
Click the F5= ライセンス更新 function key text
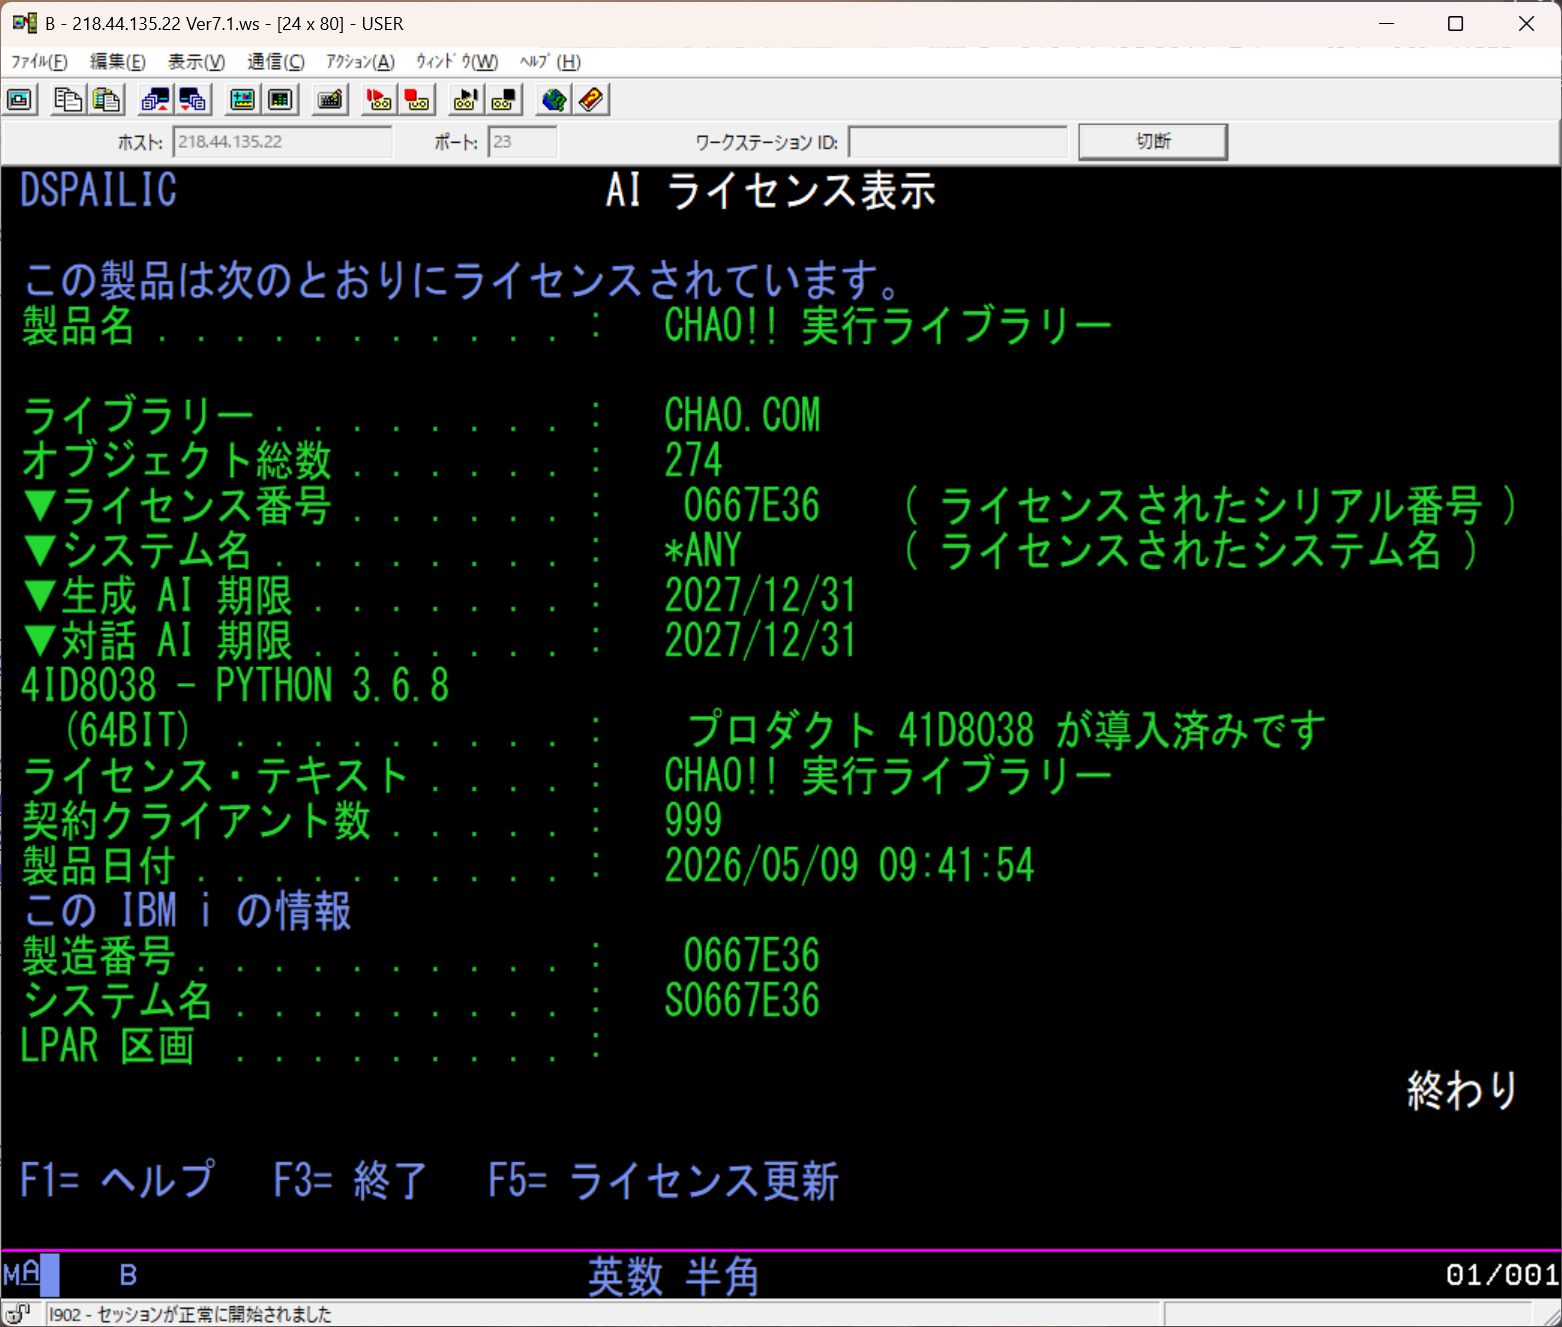click(663, 1180)
